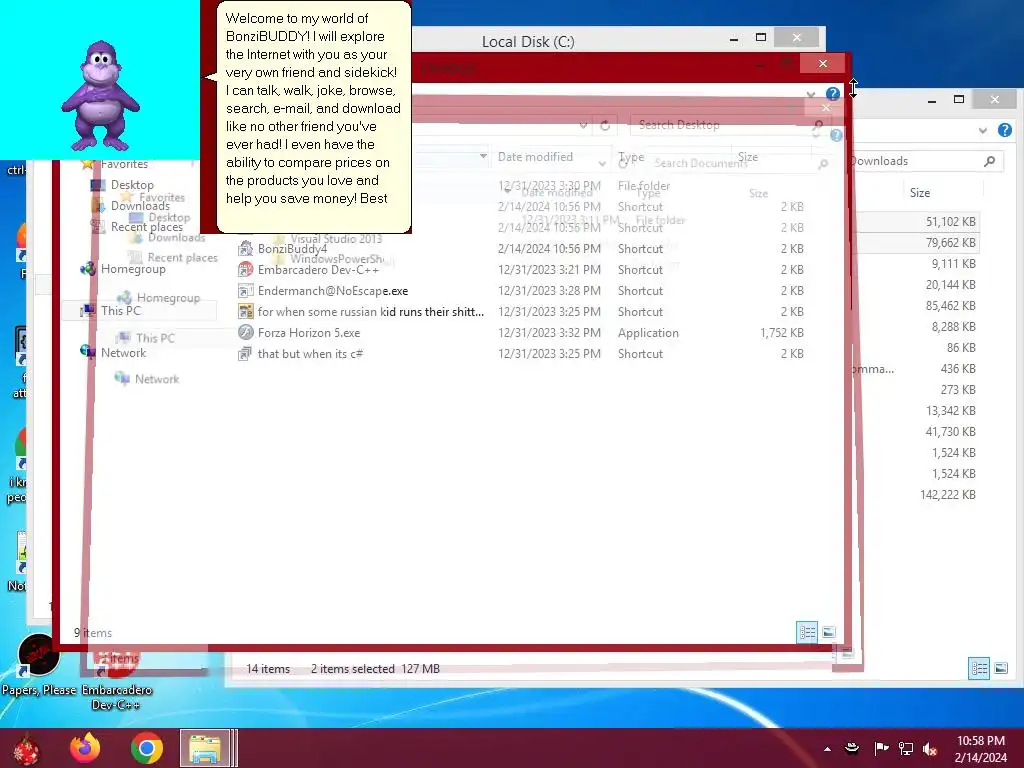
Task: Click the safely remove hardware tray icon
Action: [x=852, y=748]
